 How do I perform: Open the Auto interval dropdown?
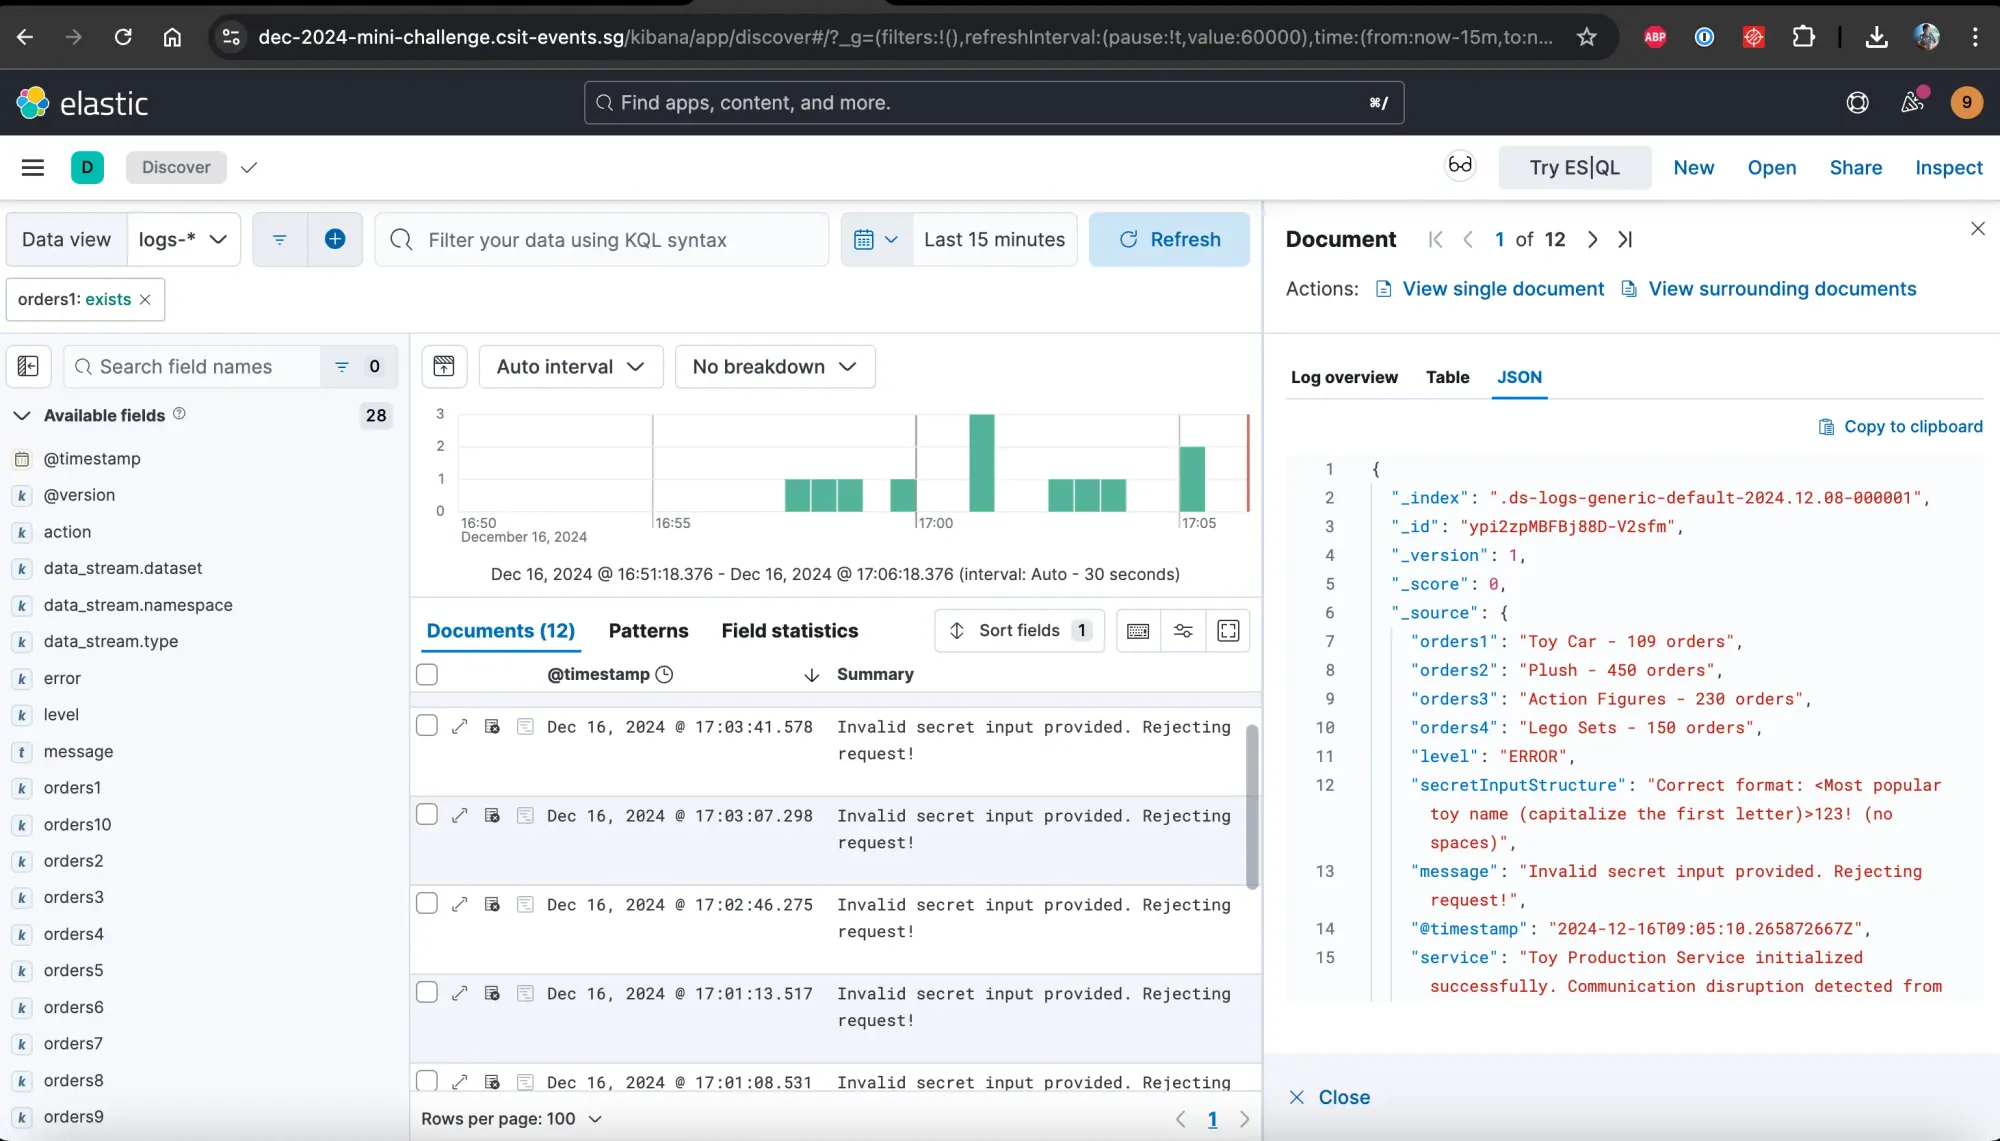coord(571,366)
